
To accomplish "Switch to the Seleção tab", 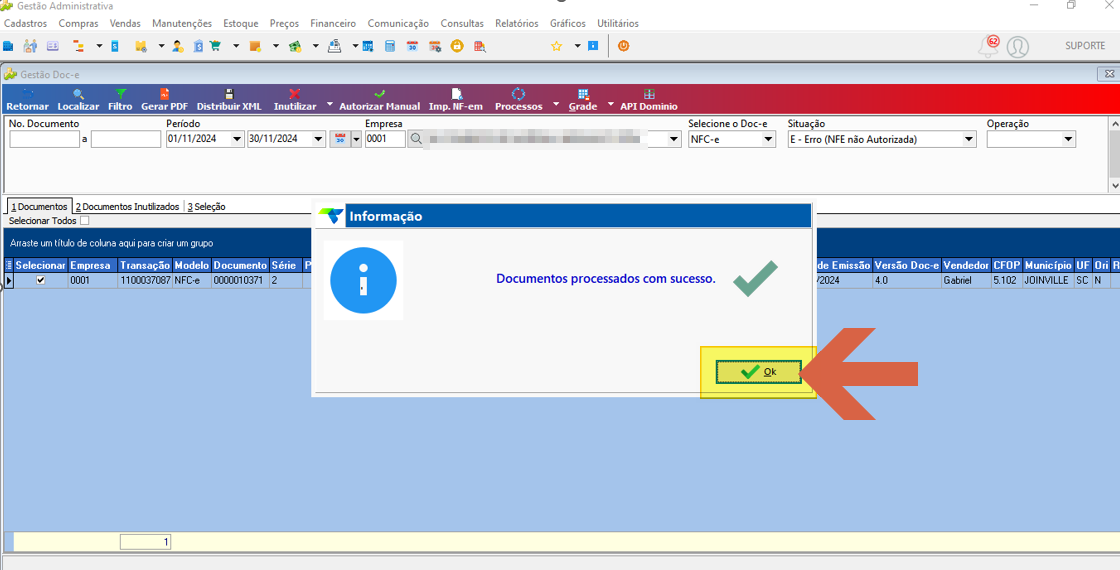I will [x=206, y=206].
